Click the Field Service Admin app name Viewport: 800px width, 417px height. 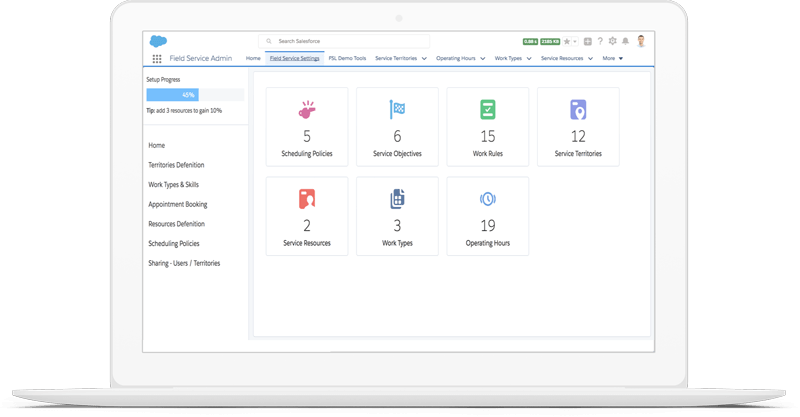click(x=201, y=59)
